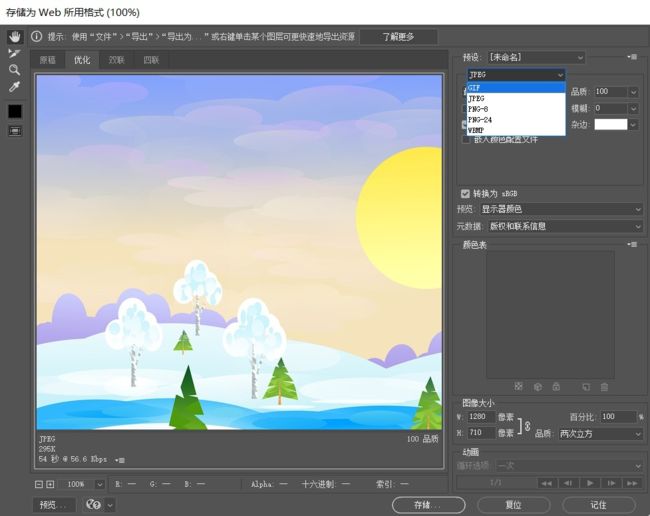Choose PNG-24 from the format list
This screenshot has height=516, width=650.
click(x=516, y=119)
